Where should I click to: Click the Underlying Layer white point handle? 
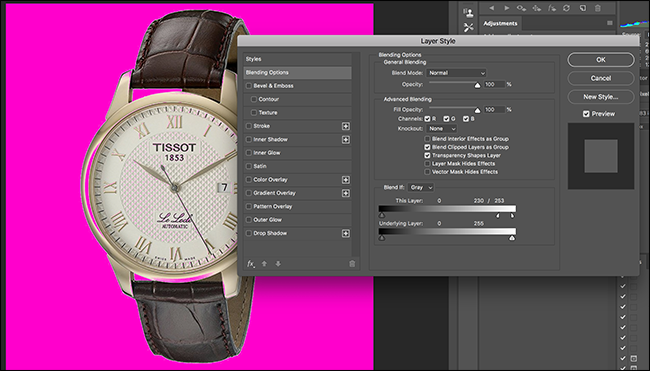(512, 238)
